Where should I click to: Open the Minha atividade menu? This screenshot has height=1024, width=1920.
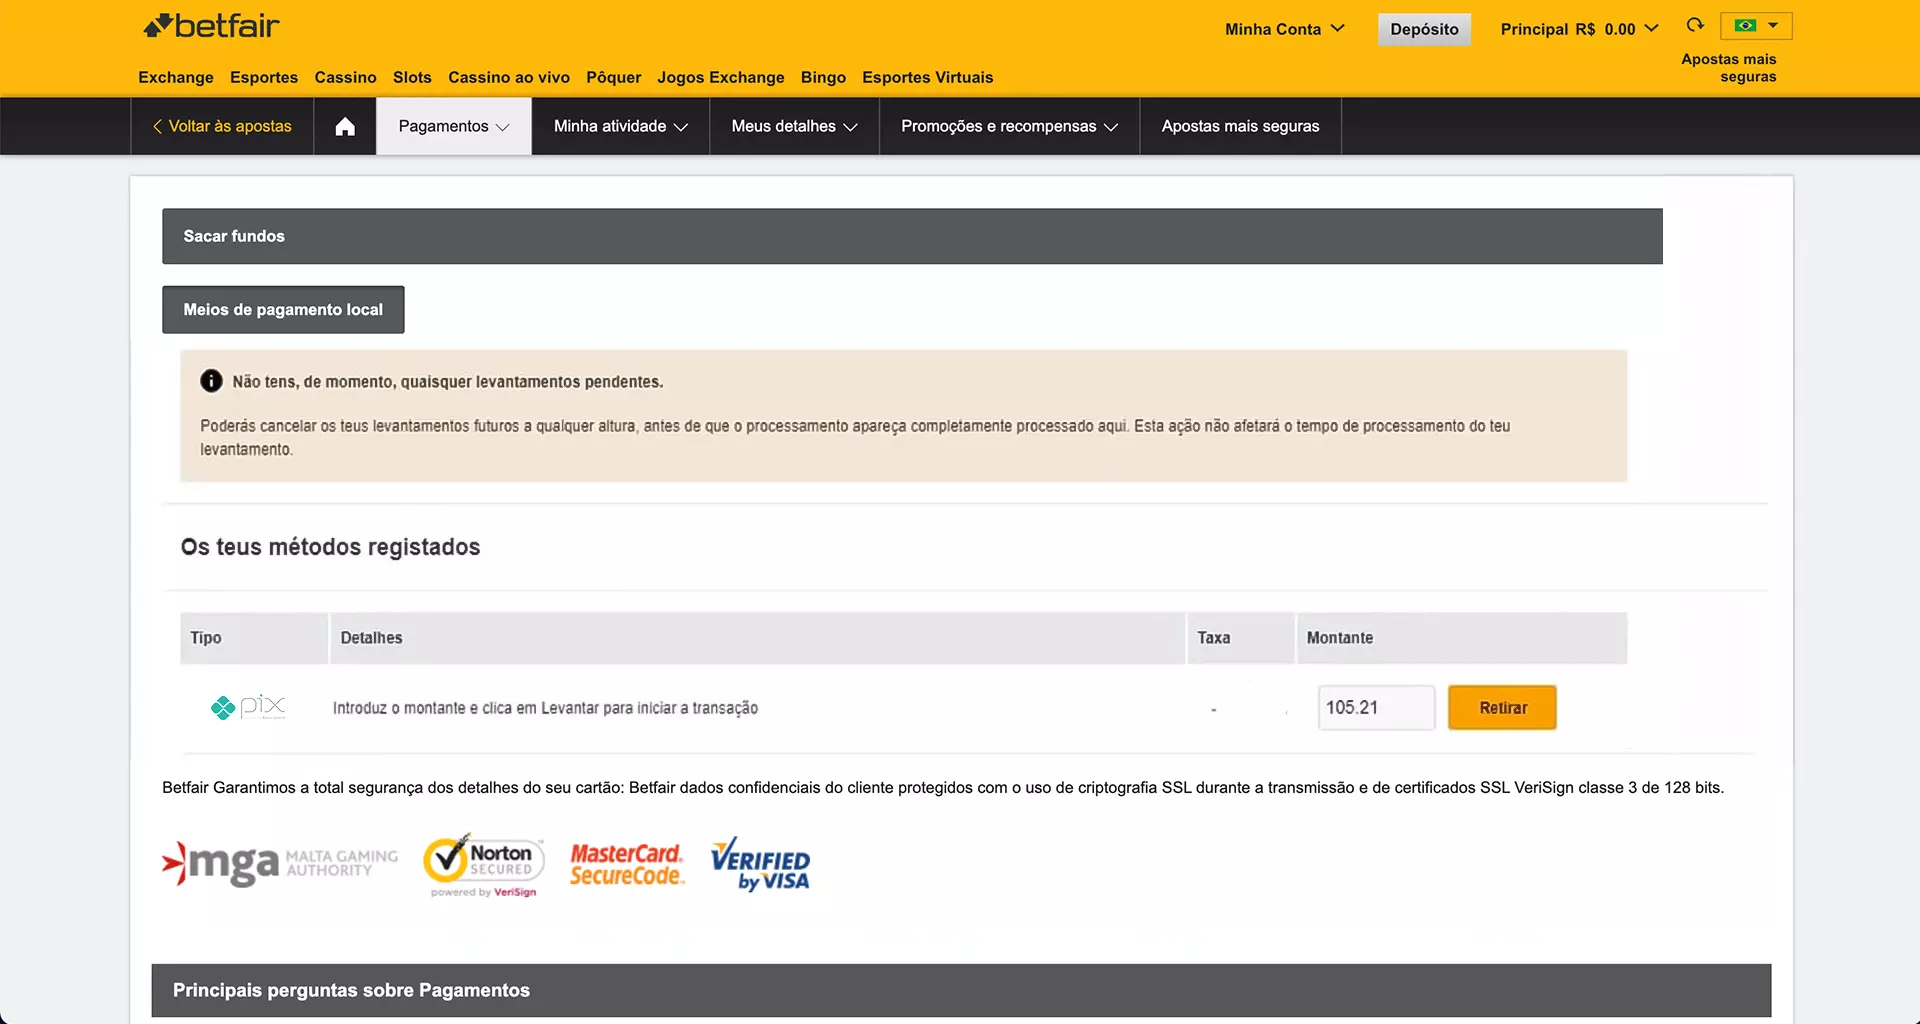[621, 126]
